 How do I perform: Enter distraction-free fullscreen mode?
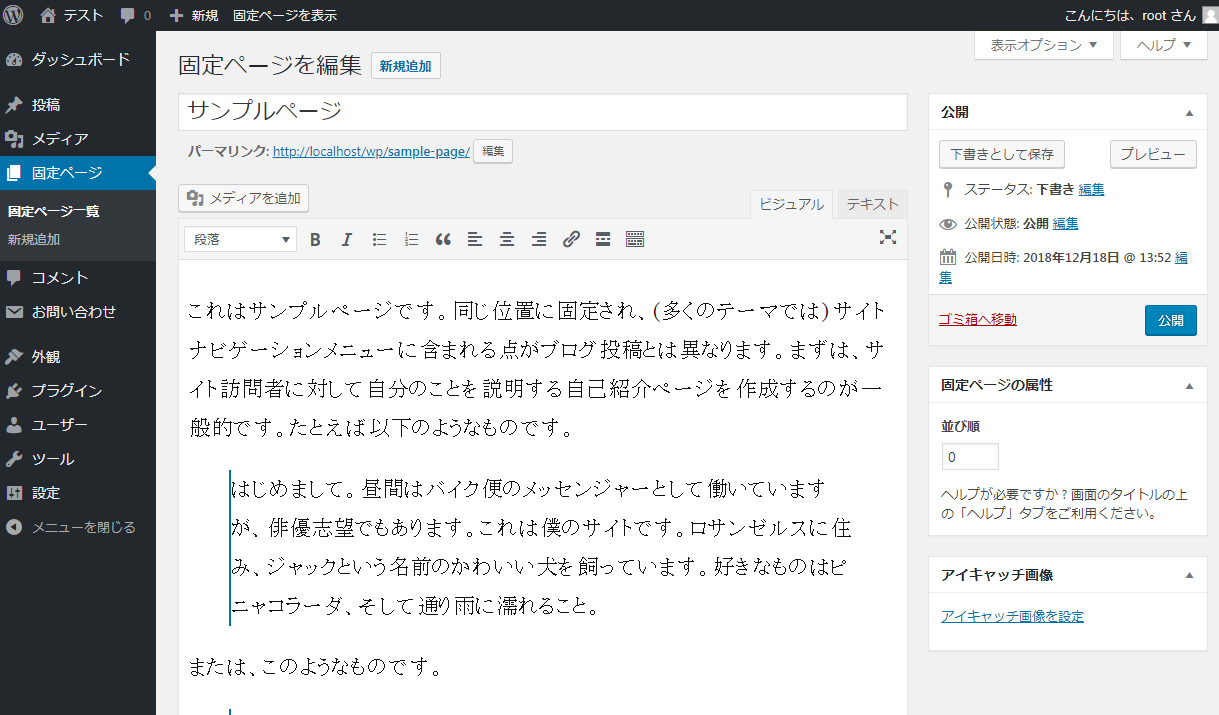(887, 237)
